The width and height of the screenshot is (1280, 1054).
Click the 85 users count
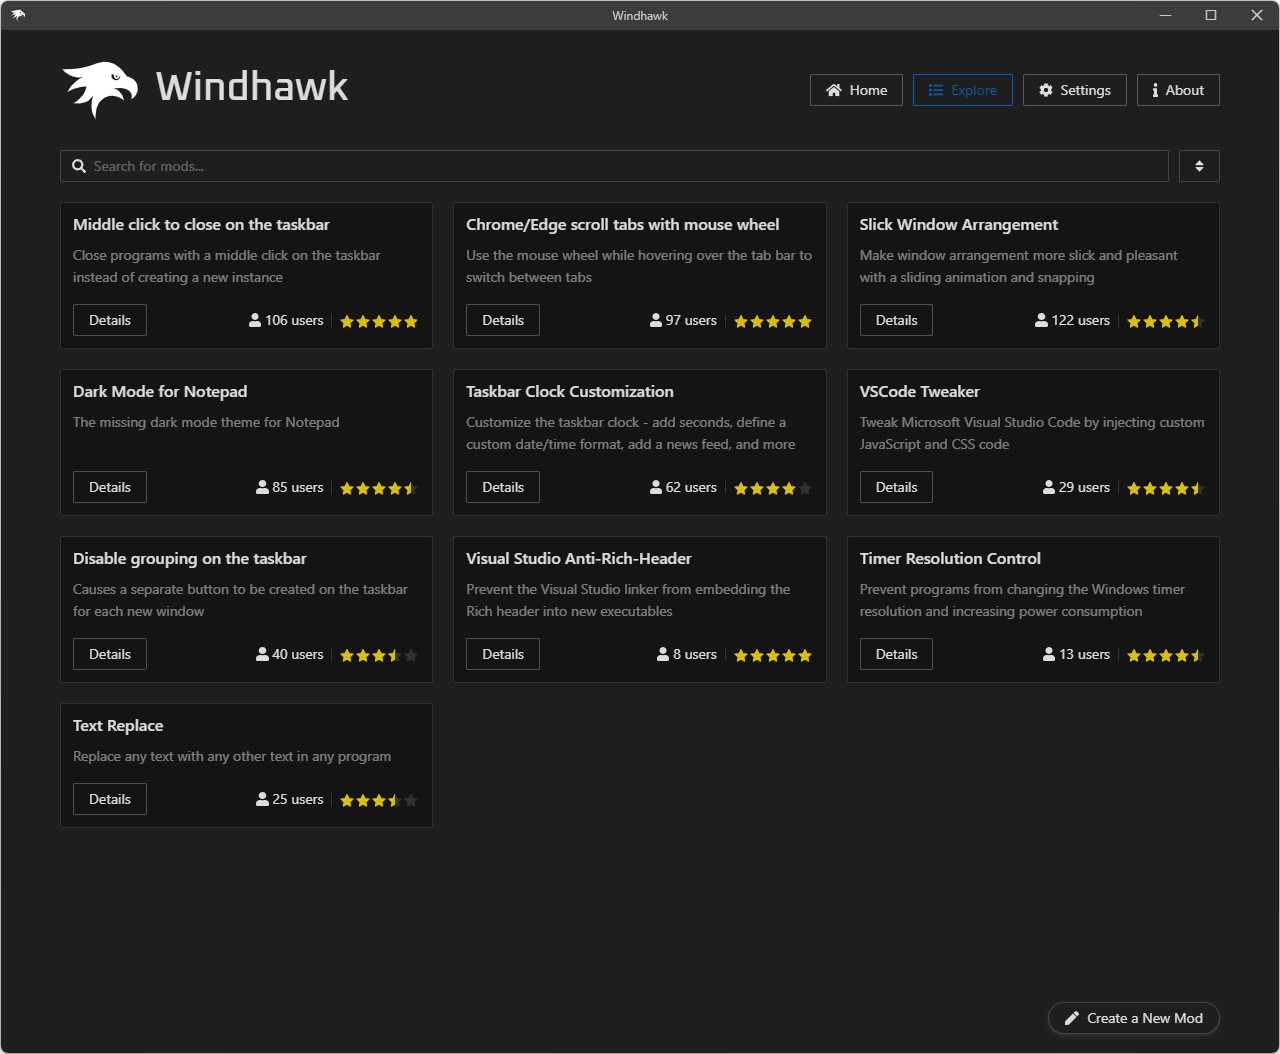(290, 487)
